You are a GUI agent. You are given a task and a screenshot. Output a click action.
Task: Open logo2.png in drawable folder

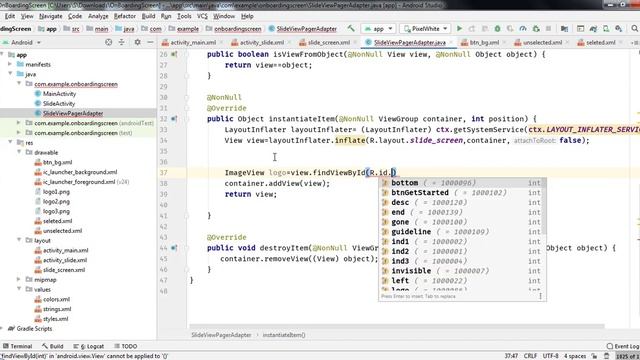tap(56, 202)
